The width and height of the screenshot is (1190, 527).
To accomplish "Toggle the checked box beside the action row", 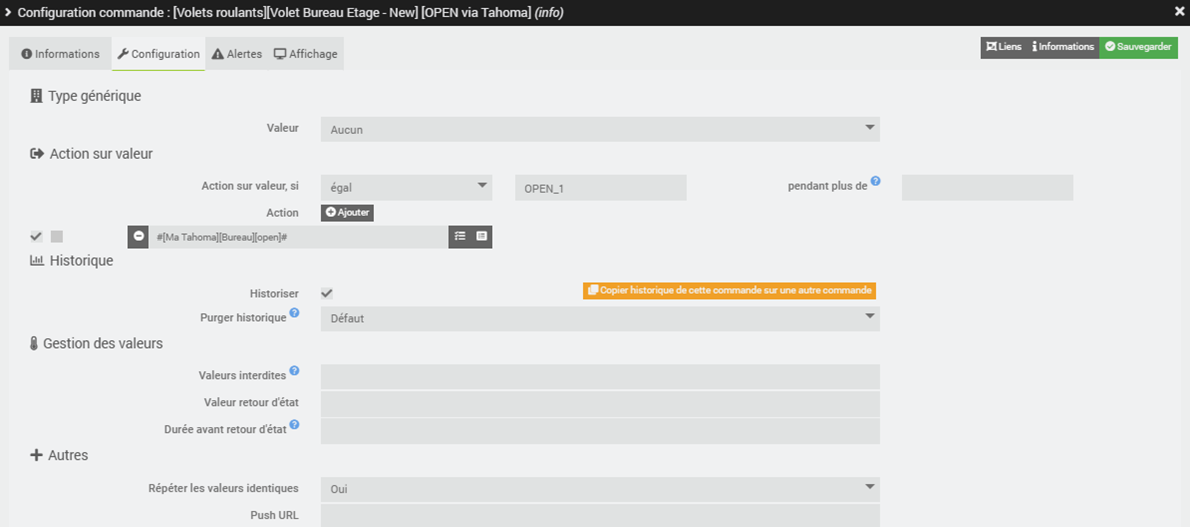I will 36,236.
